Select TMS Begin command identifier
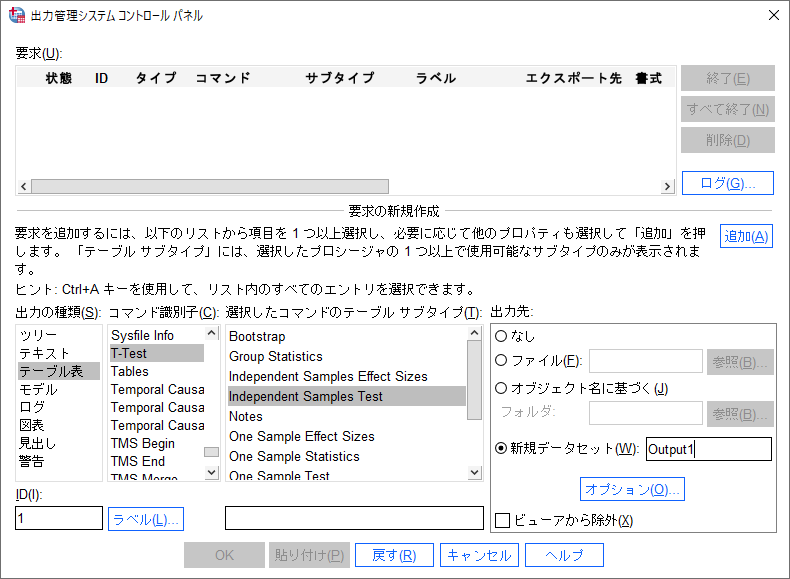The height and width of the screenshot is (579, 790). click(x=157, y=443)
